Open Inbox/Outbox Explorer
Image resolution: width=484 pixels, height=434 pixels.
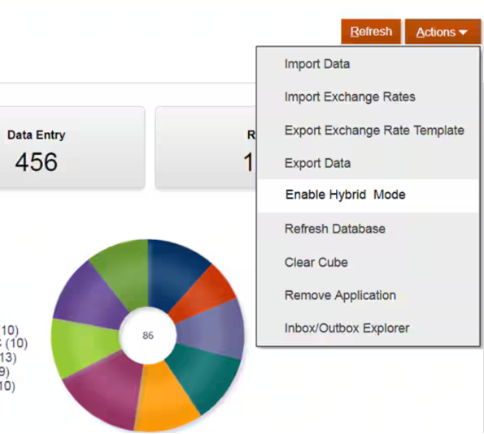click(368, 328)
